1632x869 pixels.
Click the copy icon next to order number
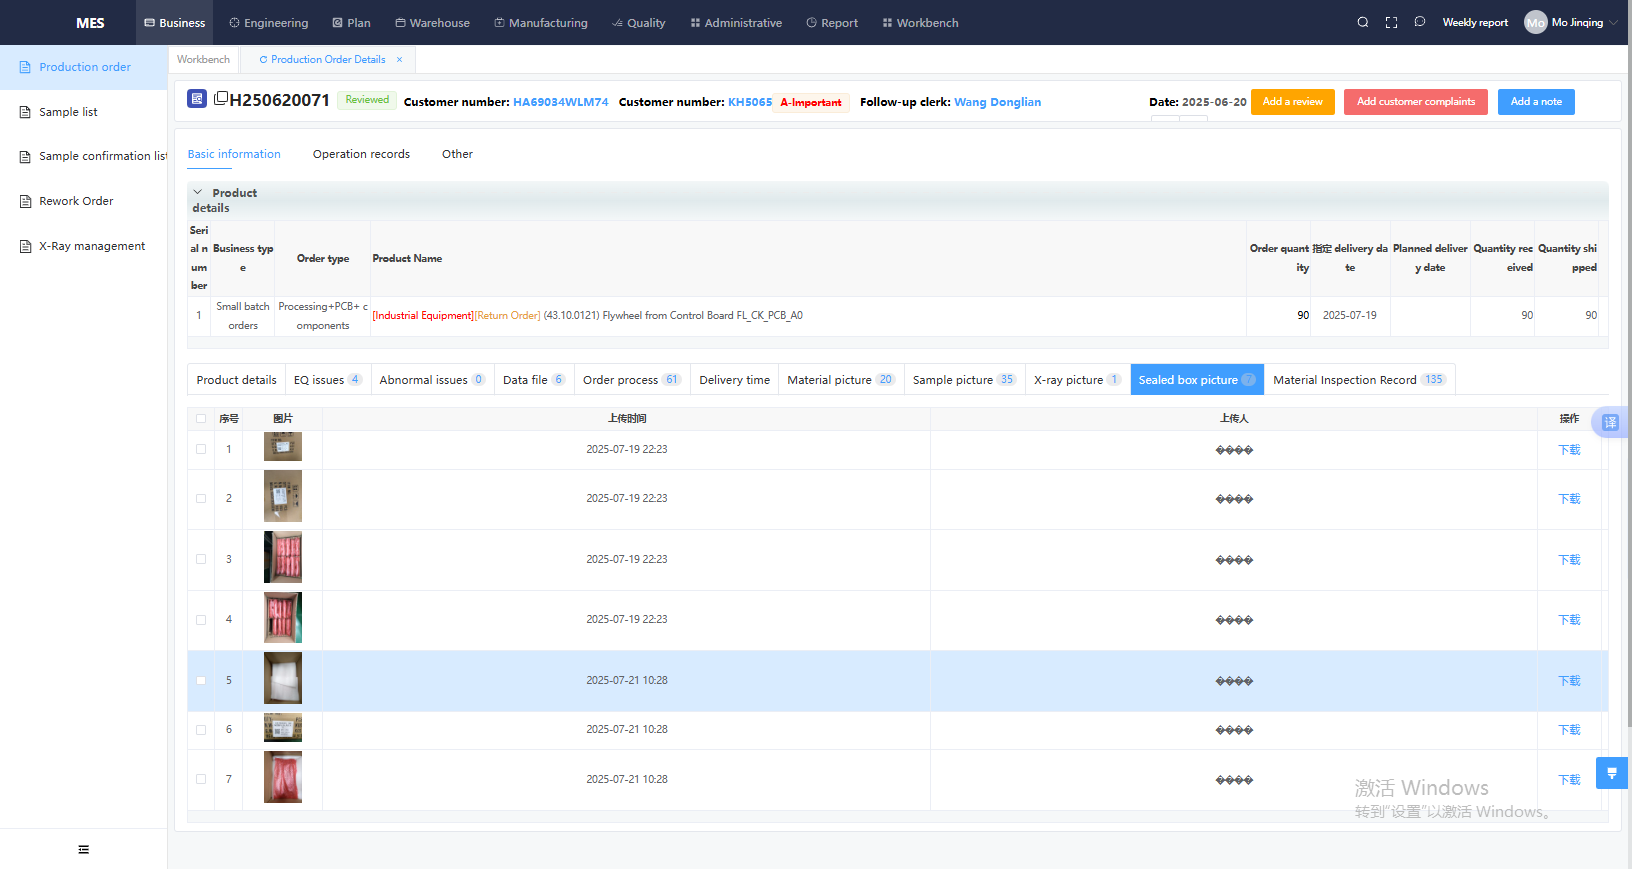pyautogui.click(x=221, y=98)
